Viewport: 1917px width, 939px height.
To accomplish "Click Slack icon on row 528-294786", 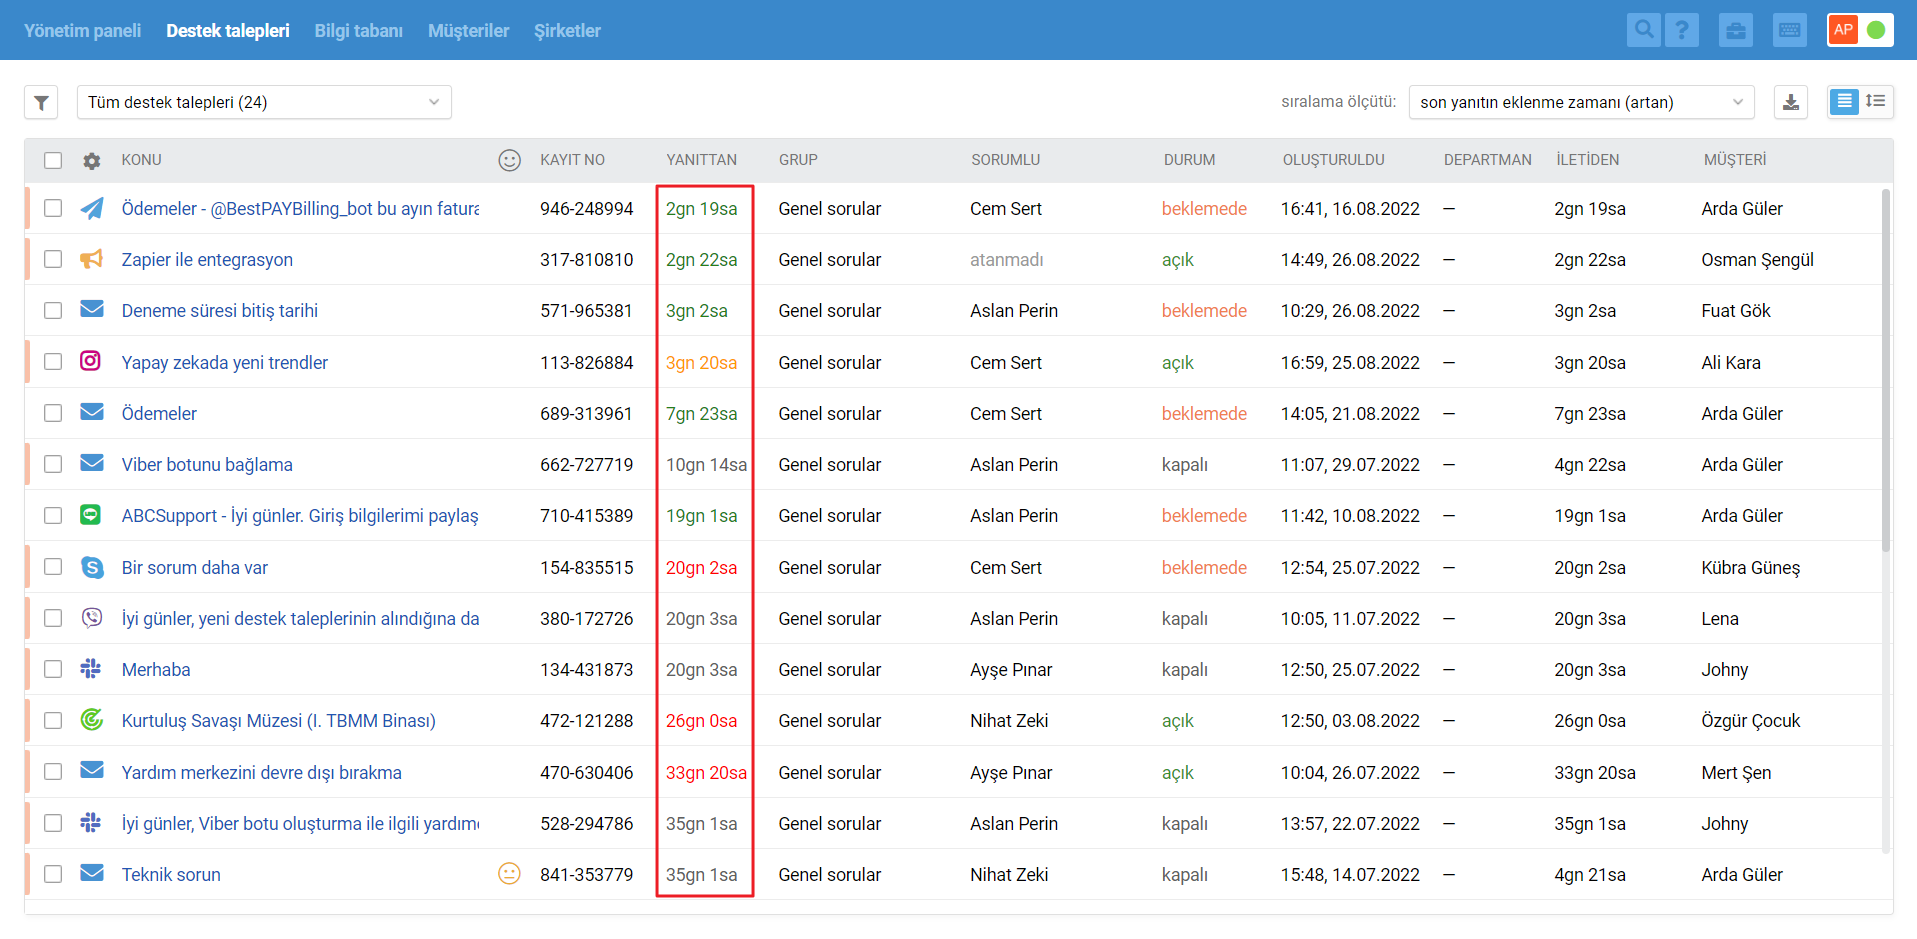I will [x=91, y=822].
